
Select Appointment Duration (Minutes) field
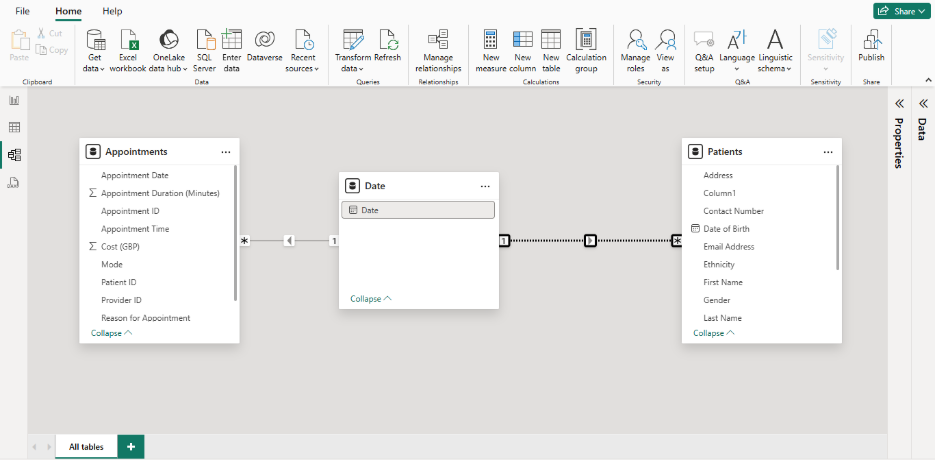(x=158, y=193)
